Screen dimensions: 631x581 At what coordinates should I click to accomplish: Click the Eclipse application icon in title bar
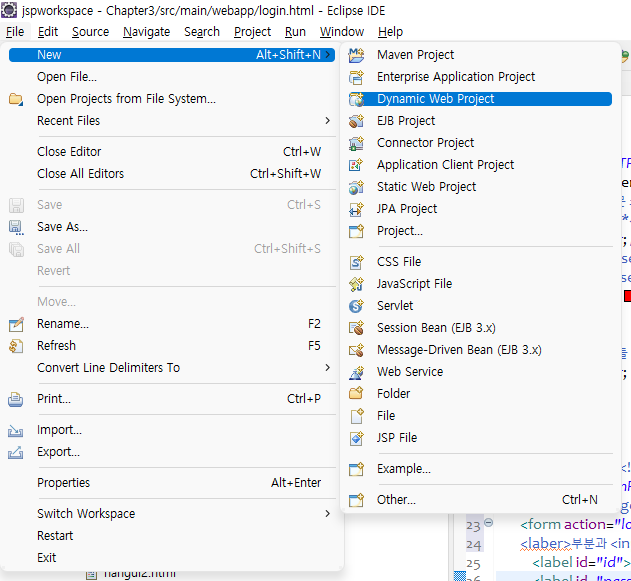[9, 10]
